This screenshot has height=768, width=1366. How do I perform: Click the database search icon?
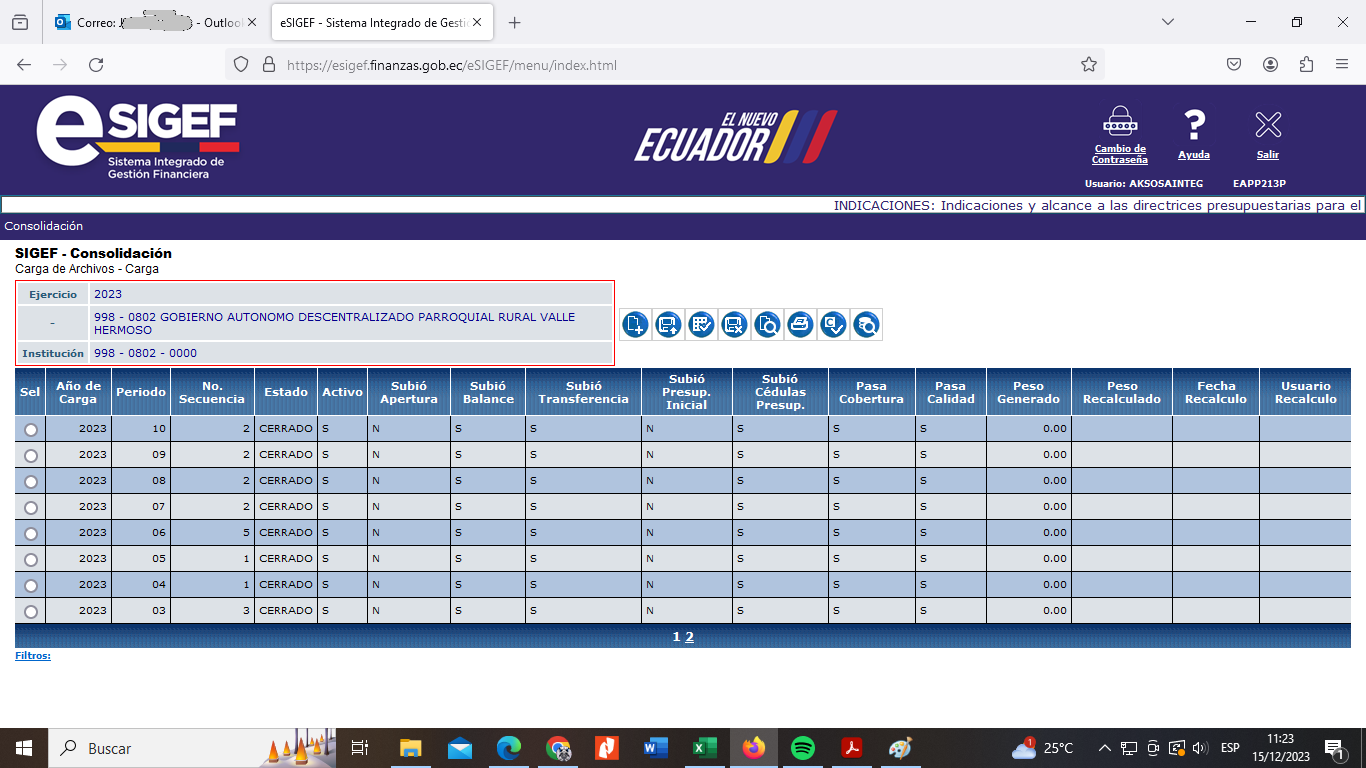[x=866, y=324]
